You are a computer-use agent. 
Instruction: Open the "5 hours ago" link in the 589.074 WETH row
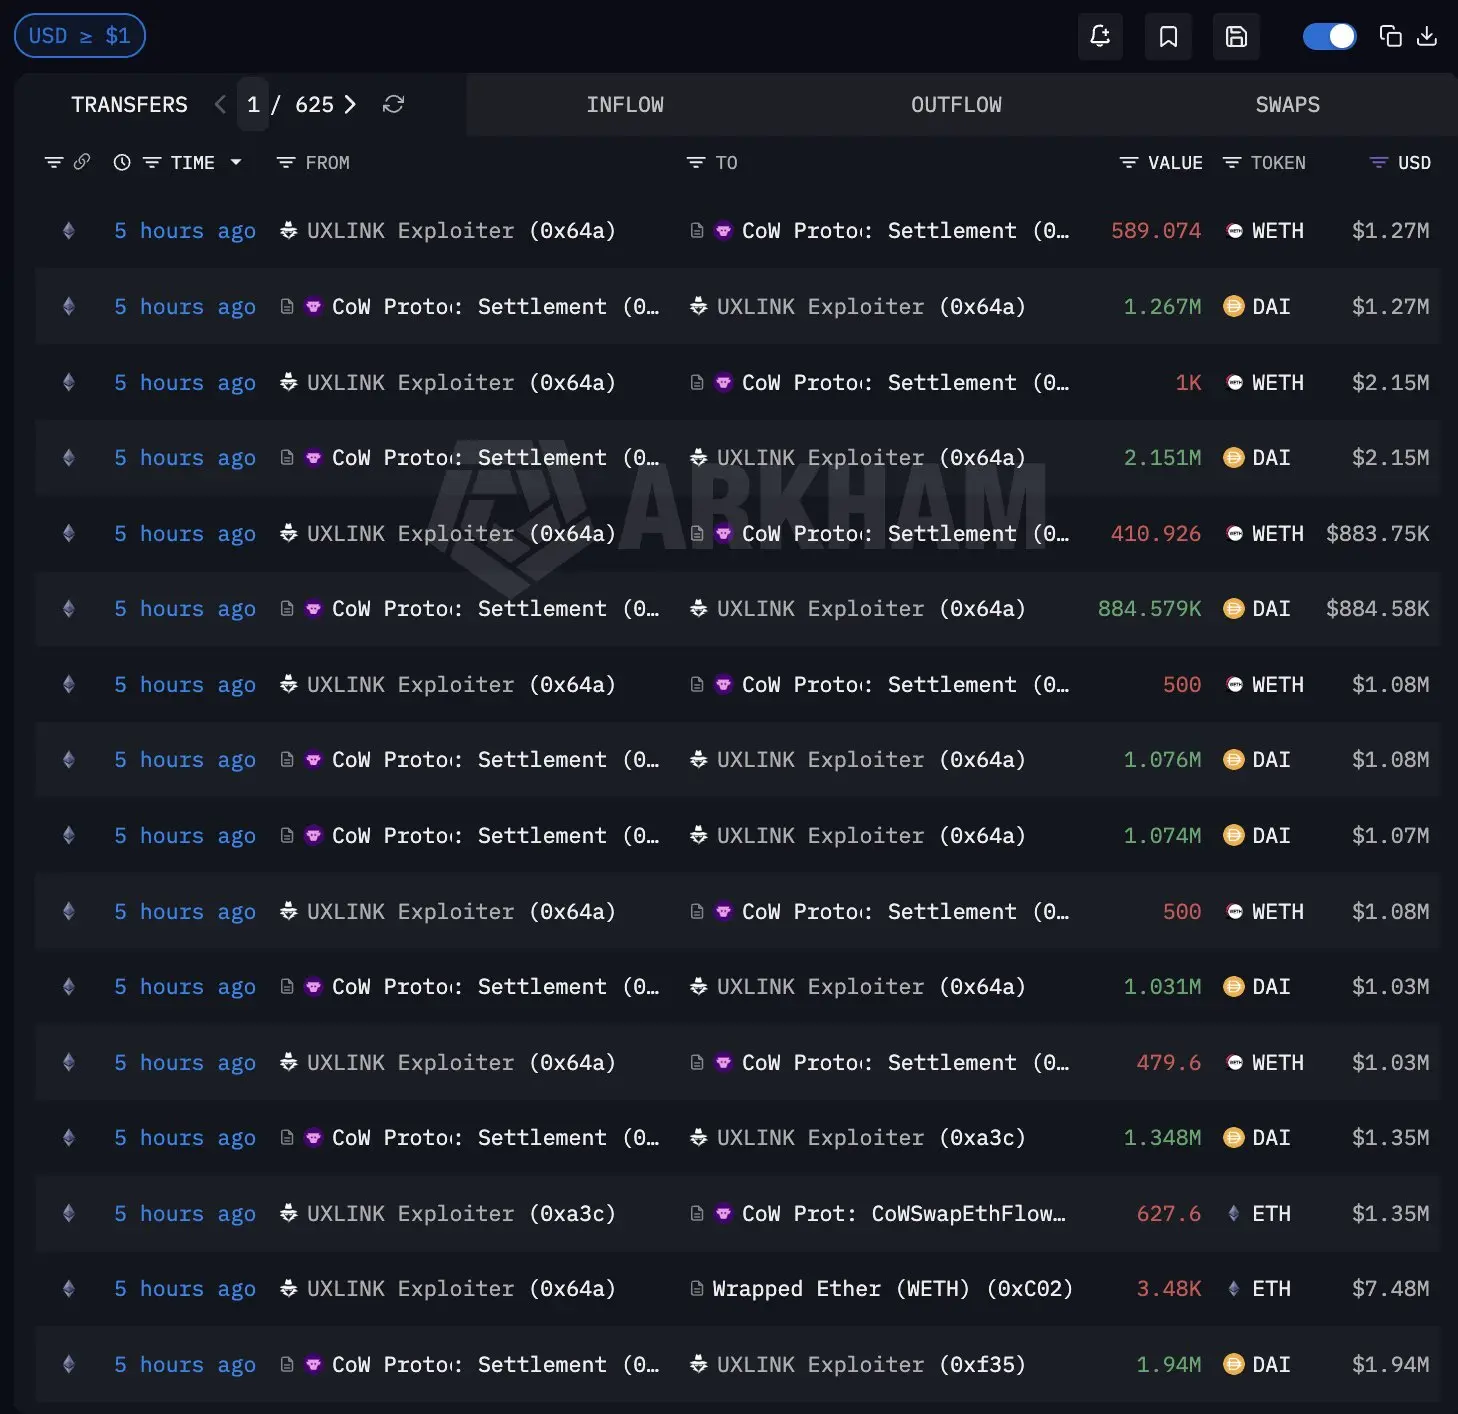[185, 231]
